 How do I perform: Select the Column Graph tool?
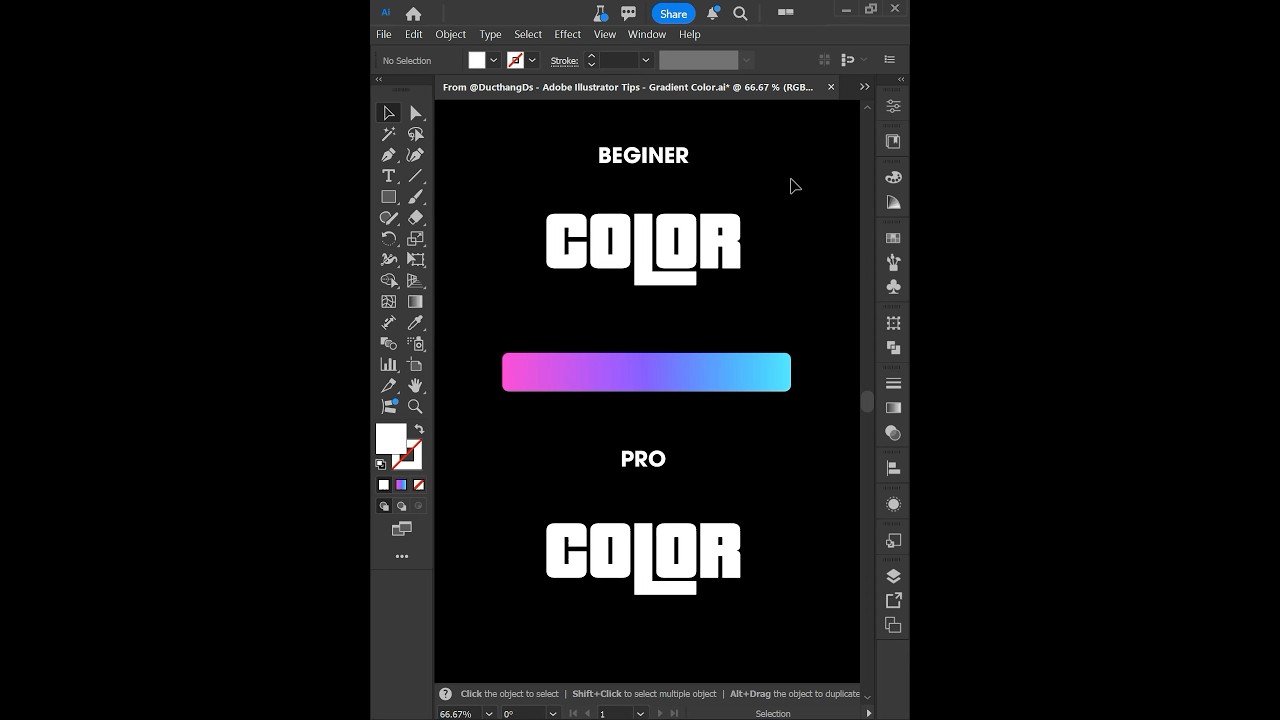(x=389, y=365)
